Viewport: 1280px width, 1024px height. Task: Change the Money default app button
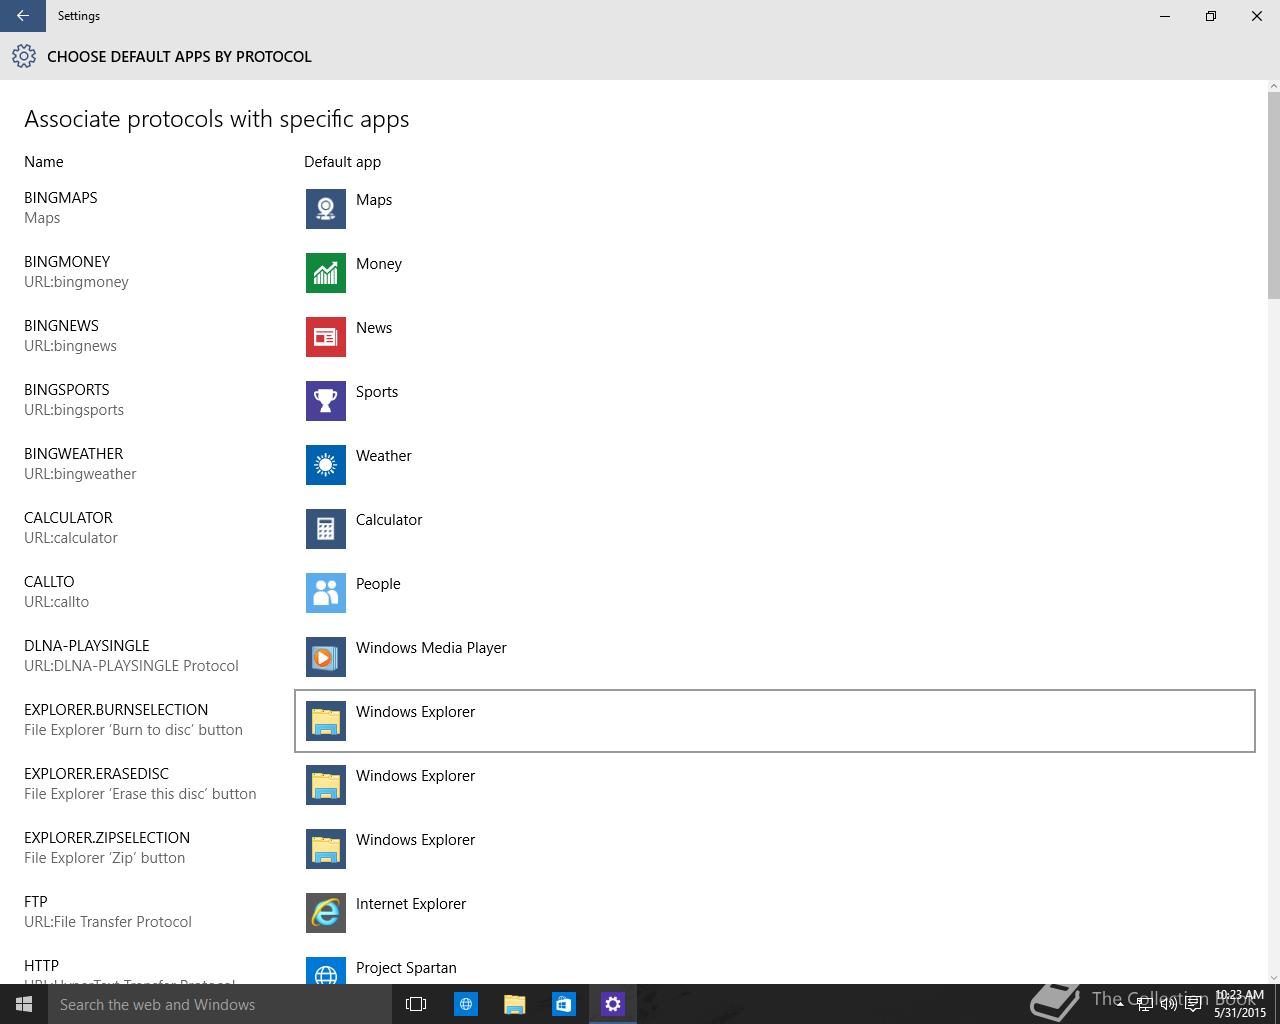(775, 273)
